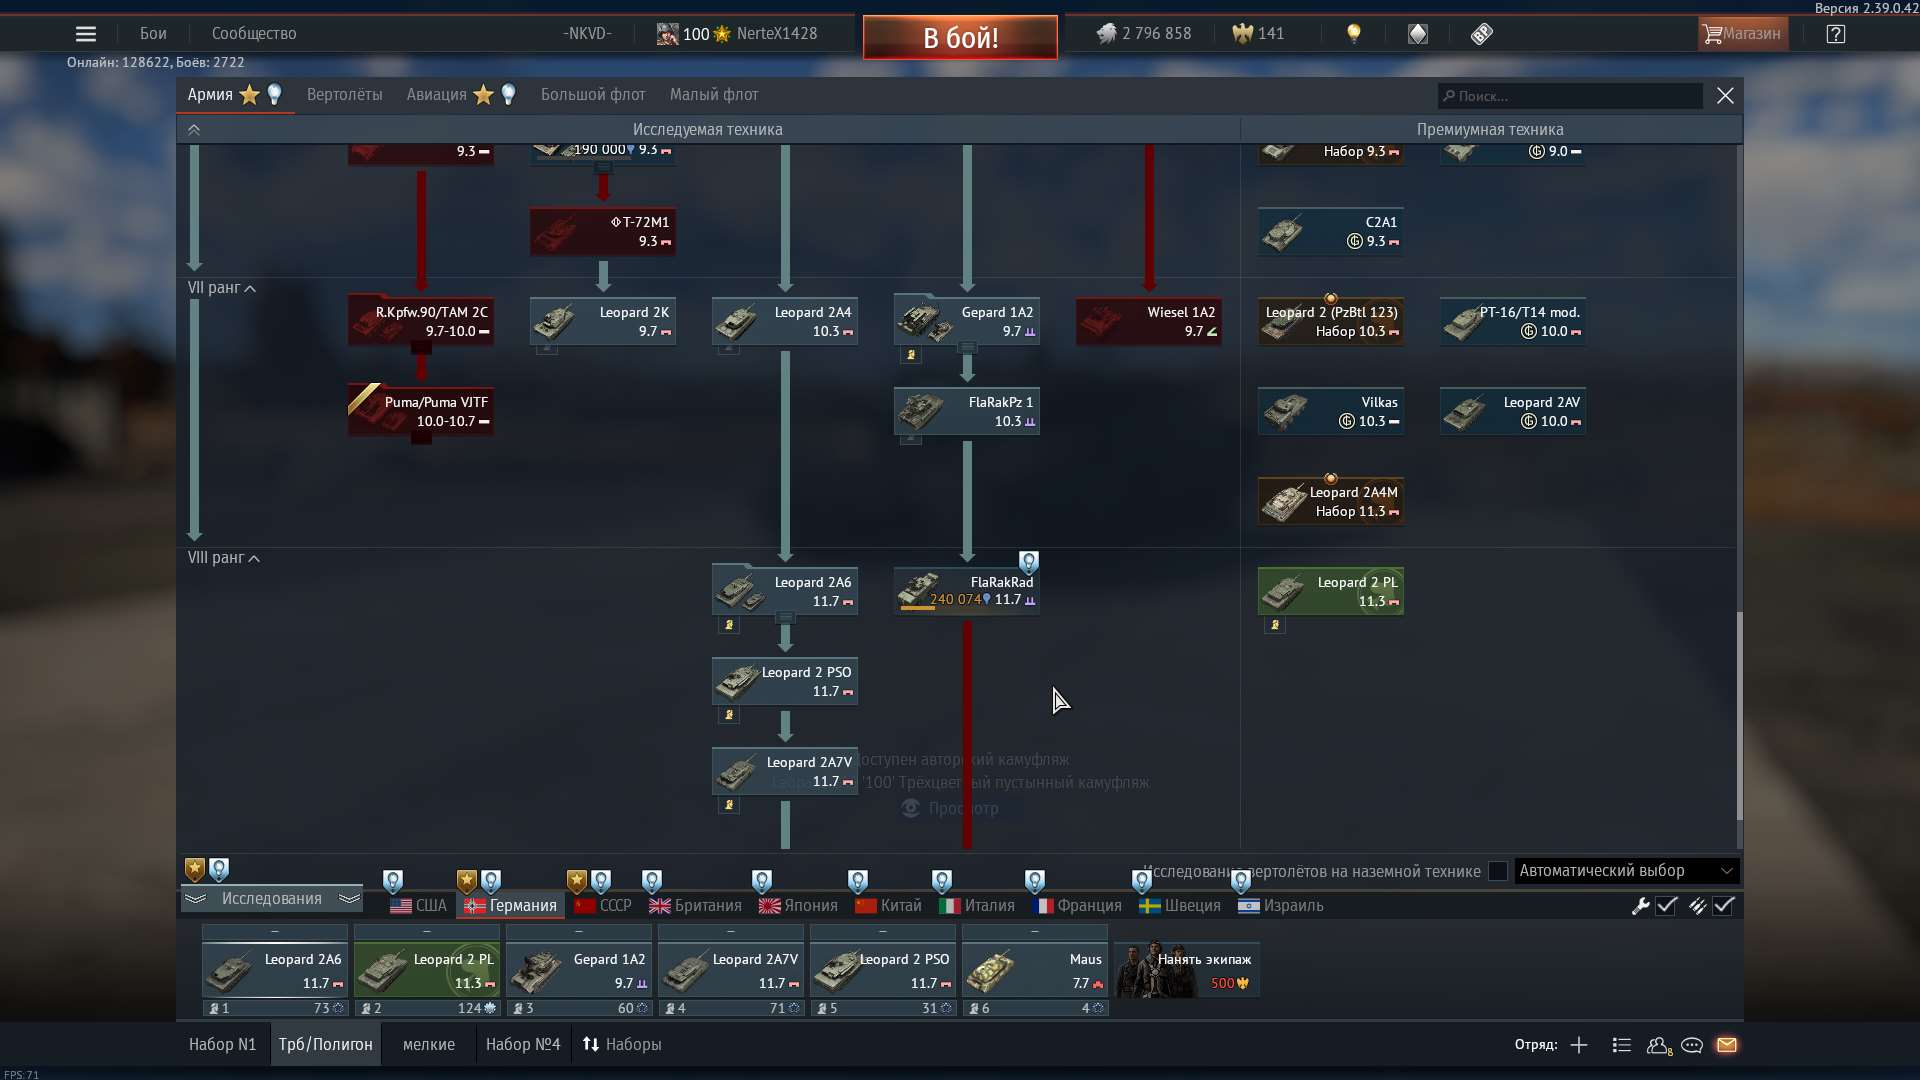
Task: Click the Golden Eagles currency icon
Action: 1242,34
